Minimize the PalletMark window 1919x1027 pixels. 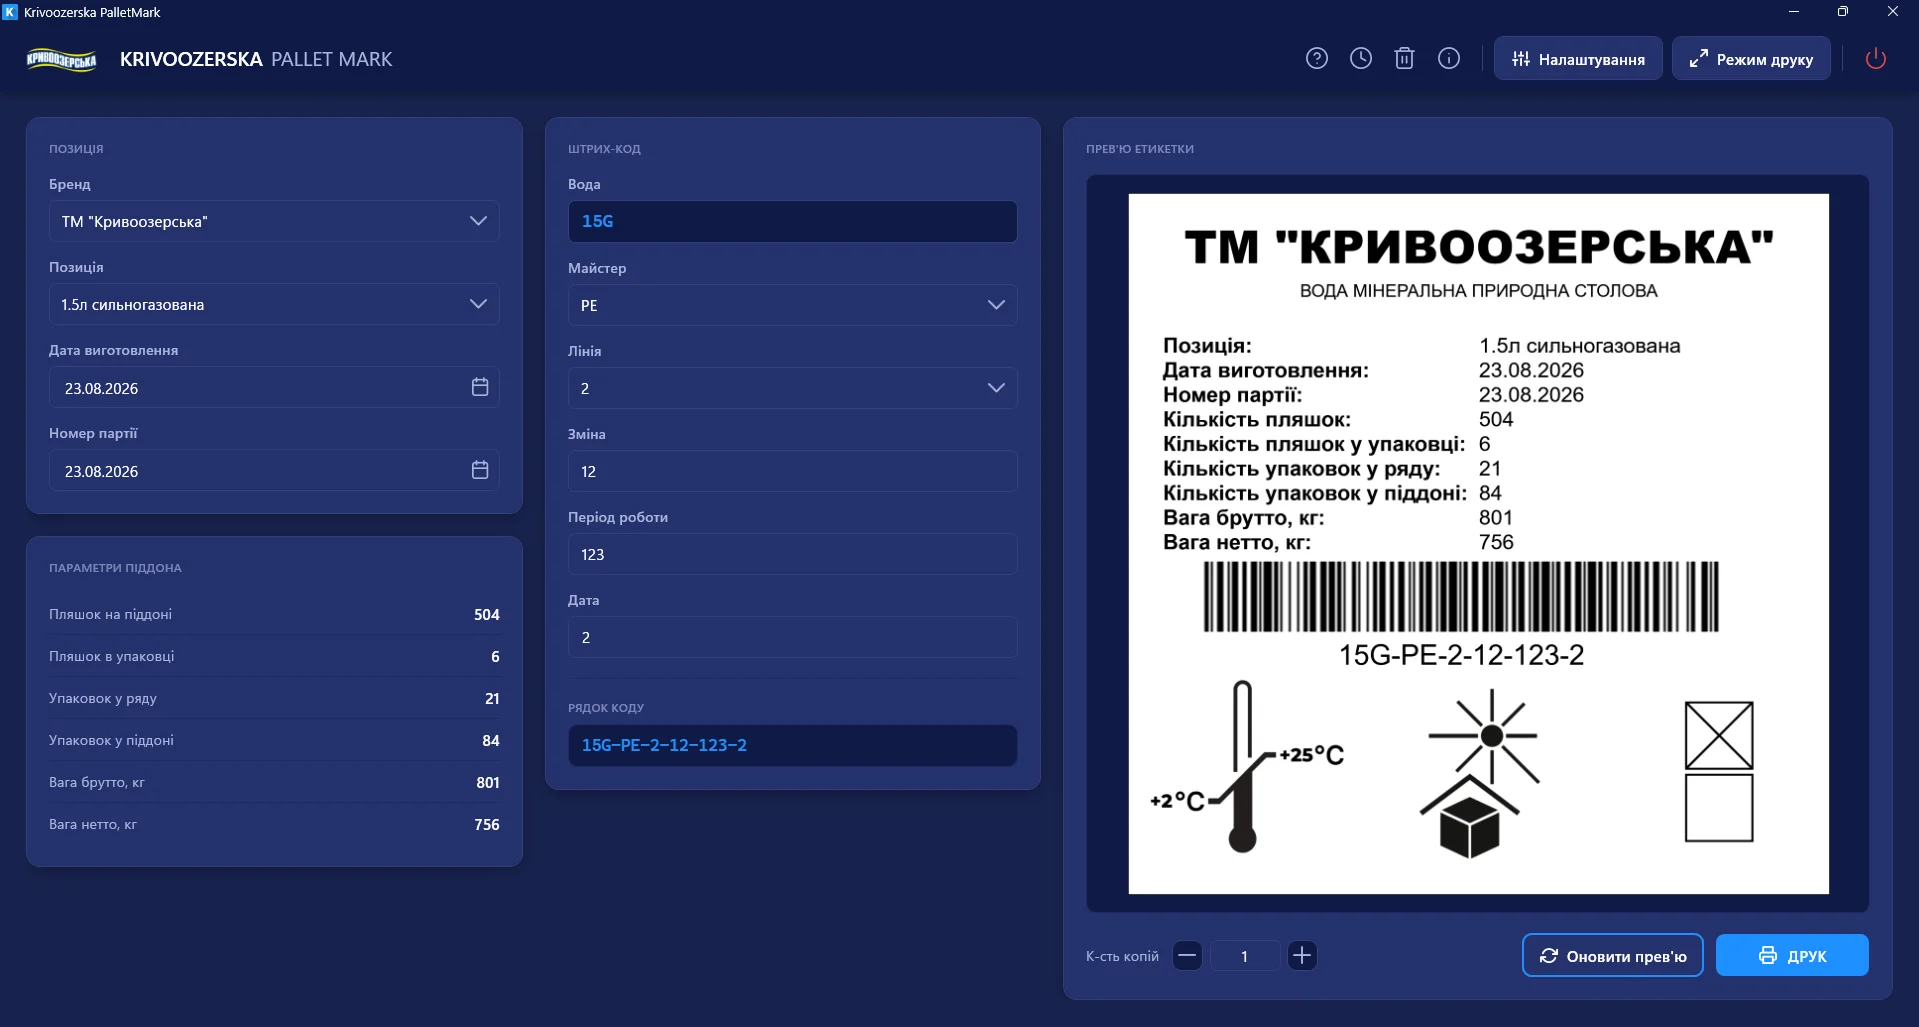click(x=1793, y=12)
